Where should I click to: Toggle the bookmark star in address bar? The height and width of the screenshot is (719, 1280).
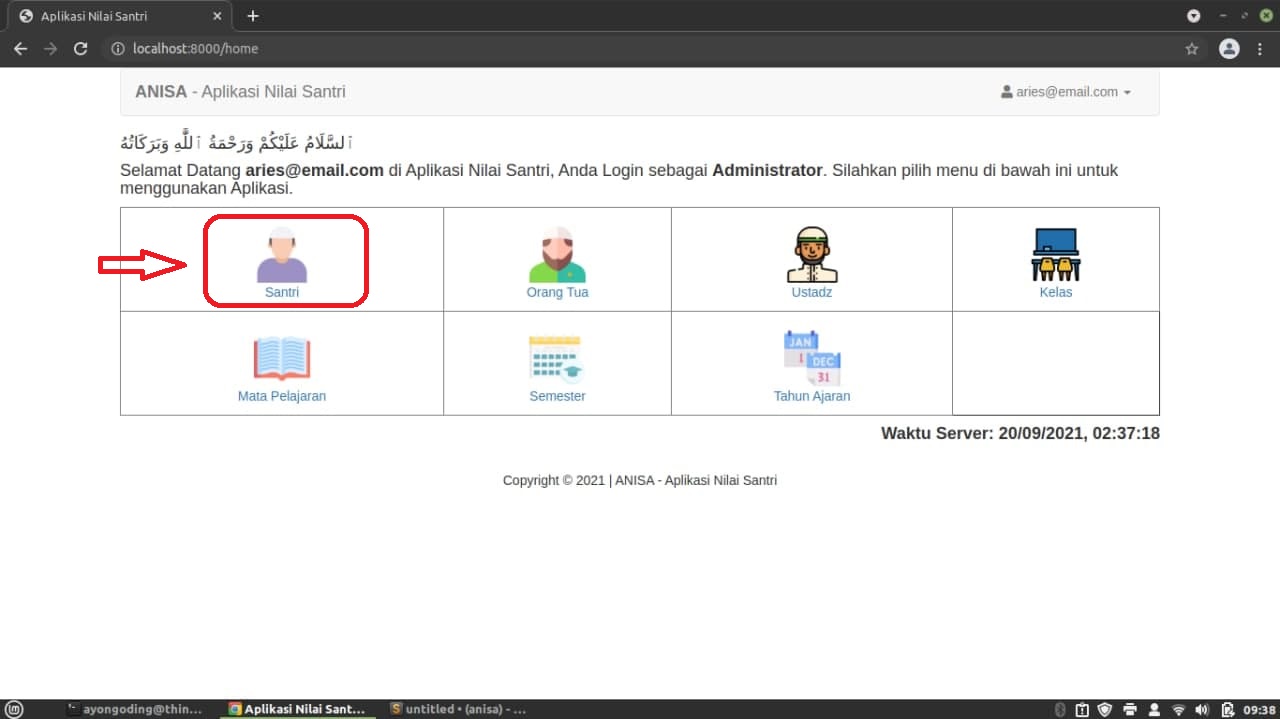[x=1191, y=48]
